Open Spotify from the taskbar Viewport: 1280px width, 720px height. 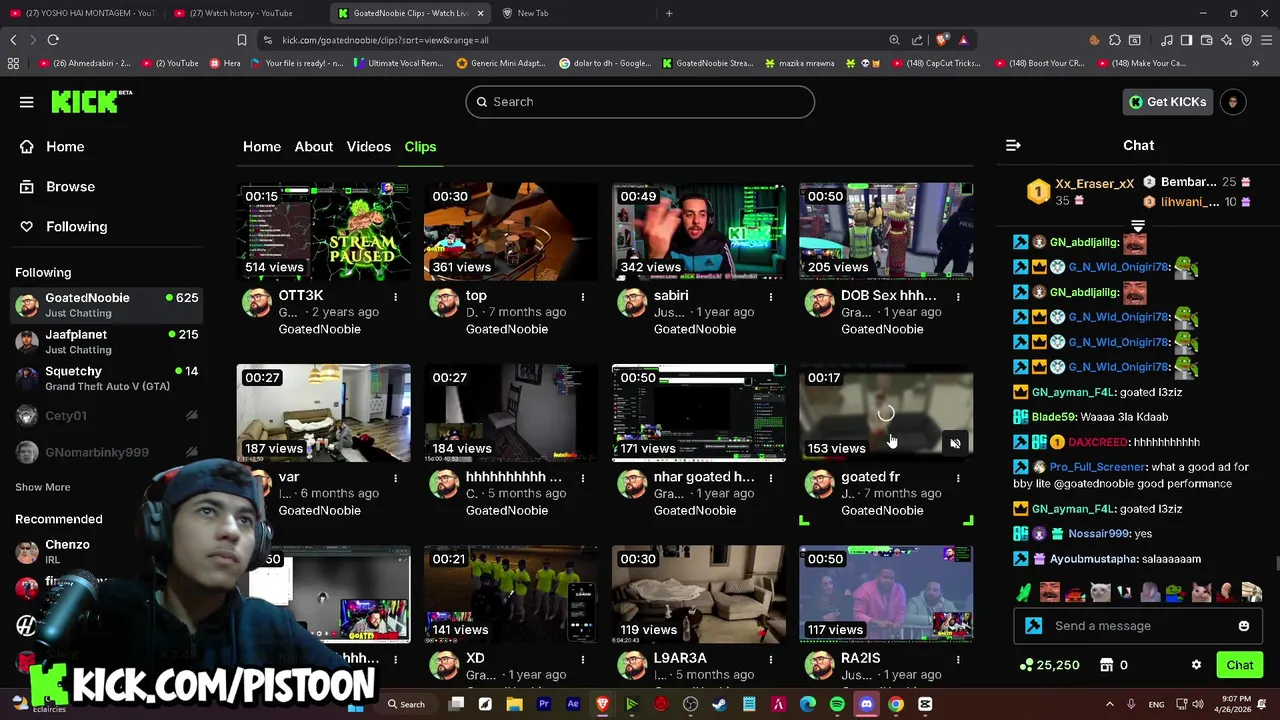click(837, 704)
